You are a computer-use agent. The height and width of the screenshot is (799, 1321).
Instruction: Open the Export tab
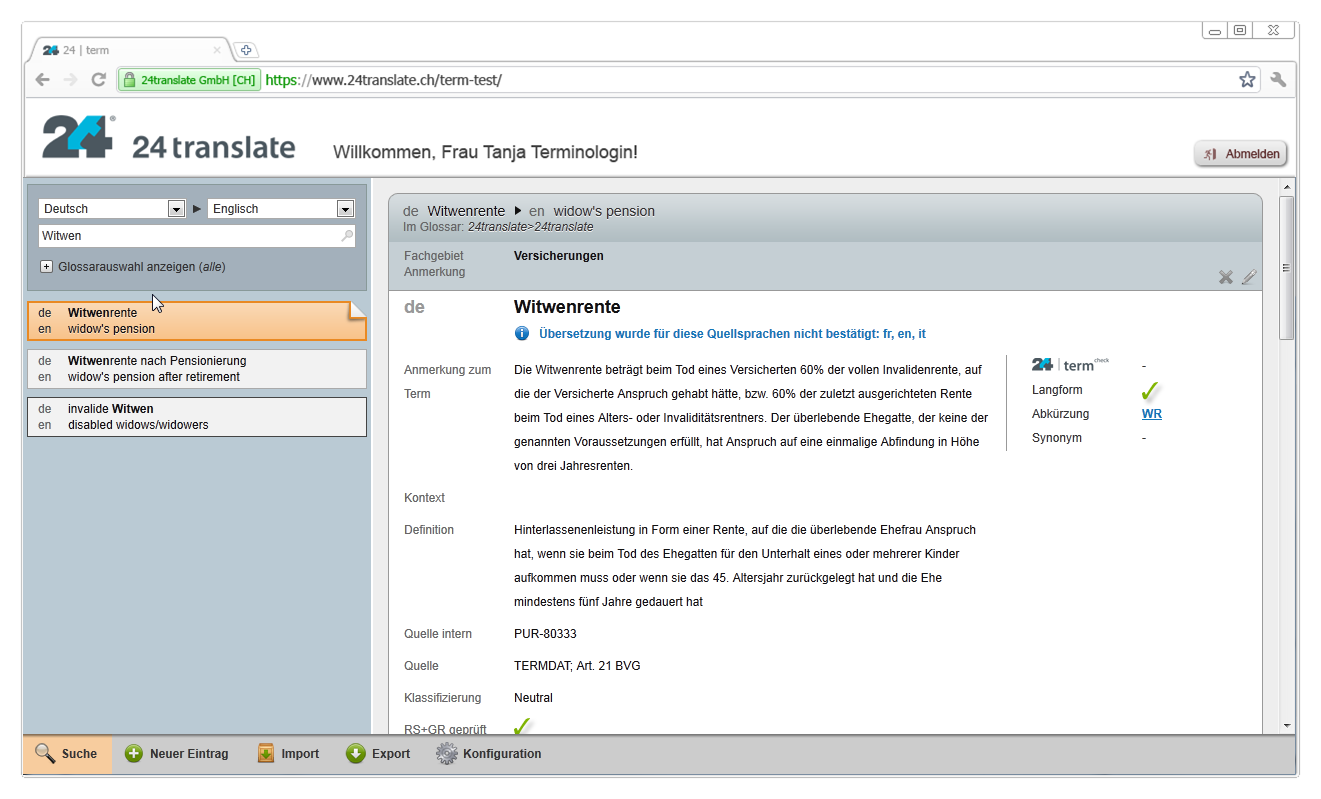[x=378, y=754]
